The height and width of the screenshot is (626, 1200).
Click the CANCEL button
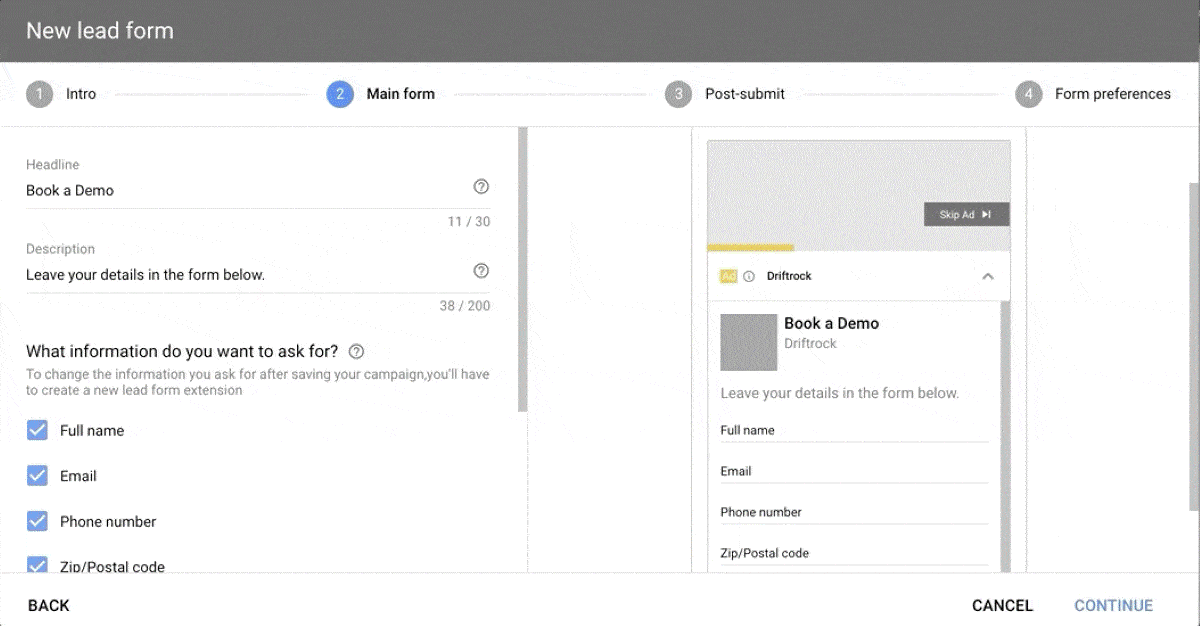[x=1002, y=605]
